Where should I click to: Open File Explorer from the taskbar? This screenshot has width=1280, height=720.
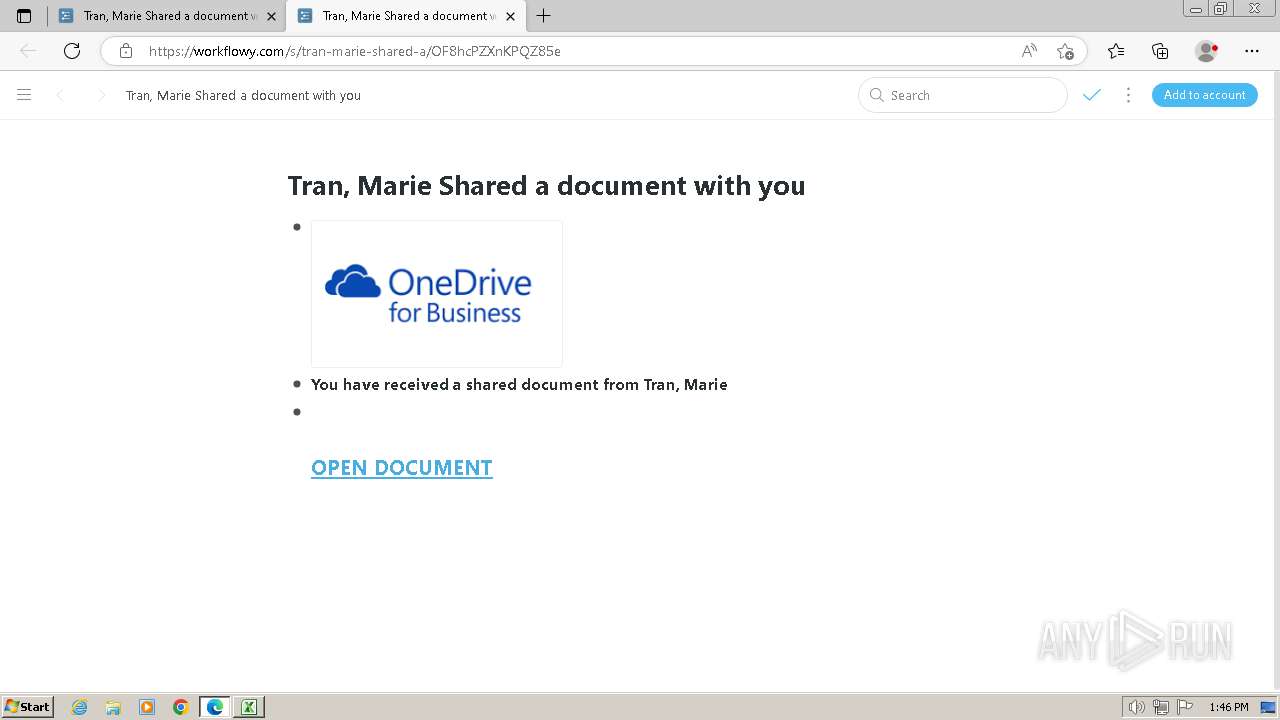click(113, 707)
